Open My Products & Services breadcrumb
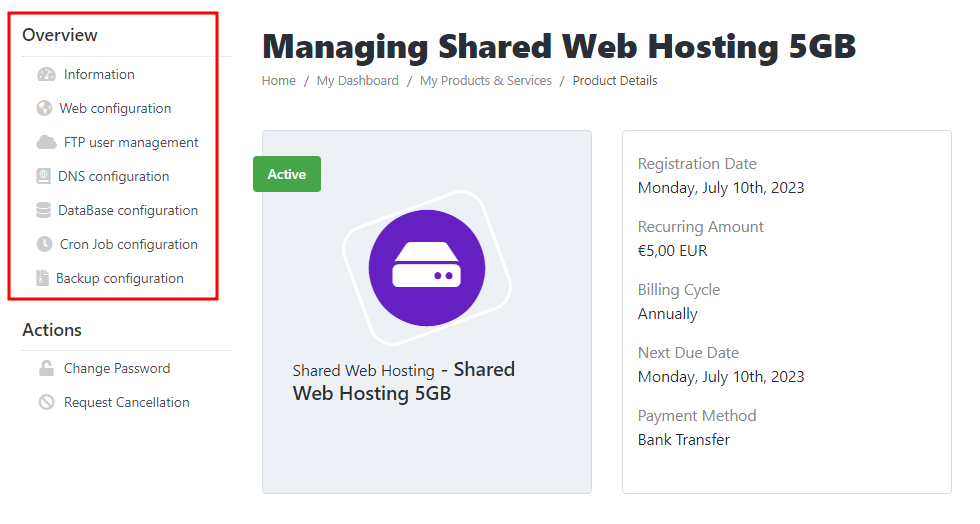 click(486, 81)
